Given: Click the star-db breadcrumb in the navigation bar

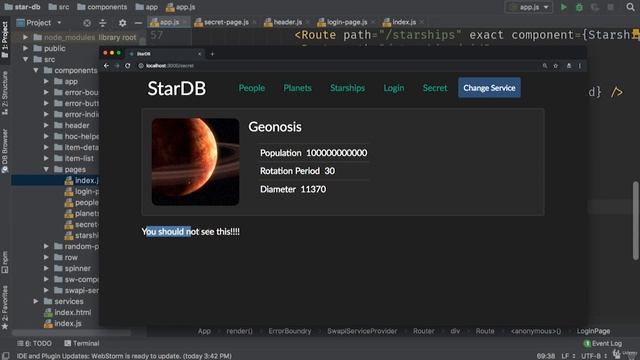Looking at the screenshot, I should tap(22, 7).
